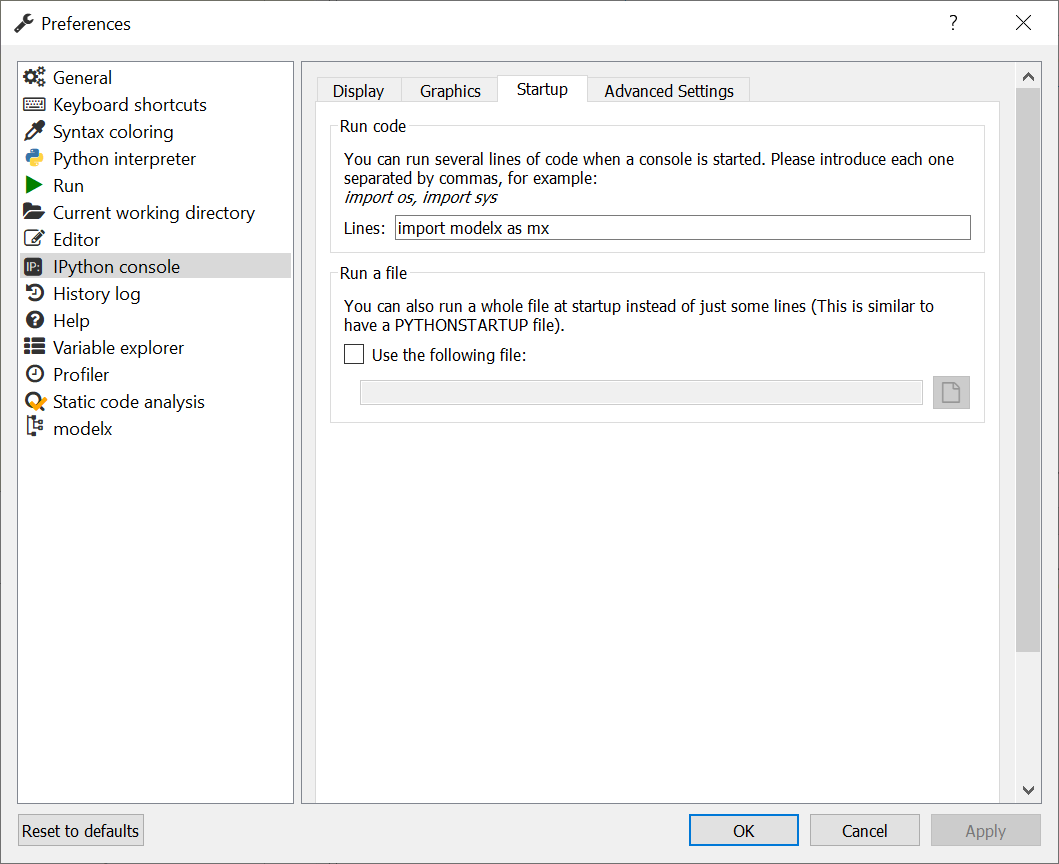Screen dimensions: 1059x864
Task: Click Reset to defaults
Action: [x=81, y=831]
